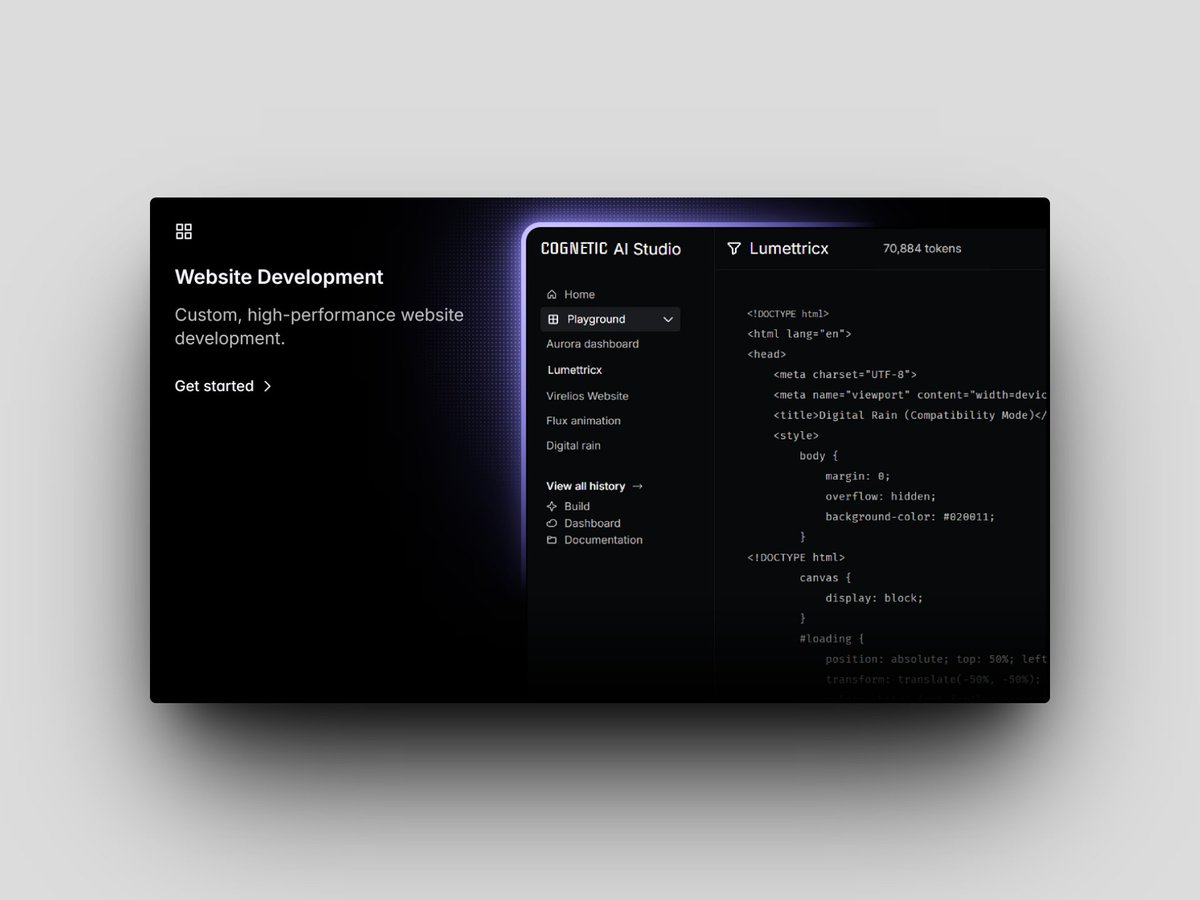The width and height of the screenshot is (1200, 900).
Task: Open the Digital rain entry
Action: [573, 446]
